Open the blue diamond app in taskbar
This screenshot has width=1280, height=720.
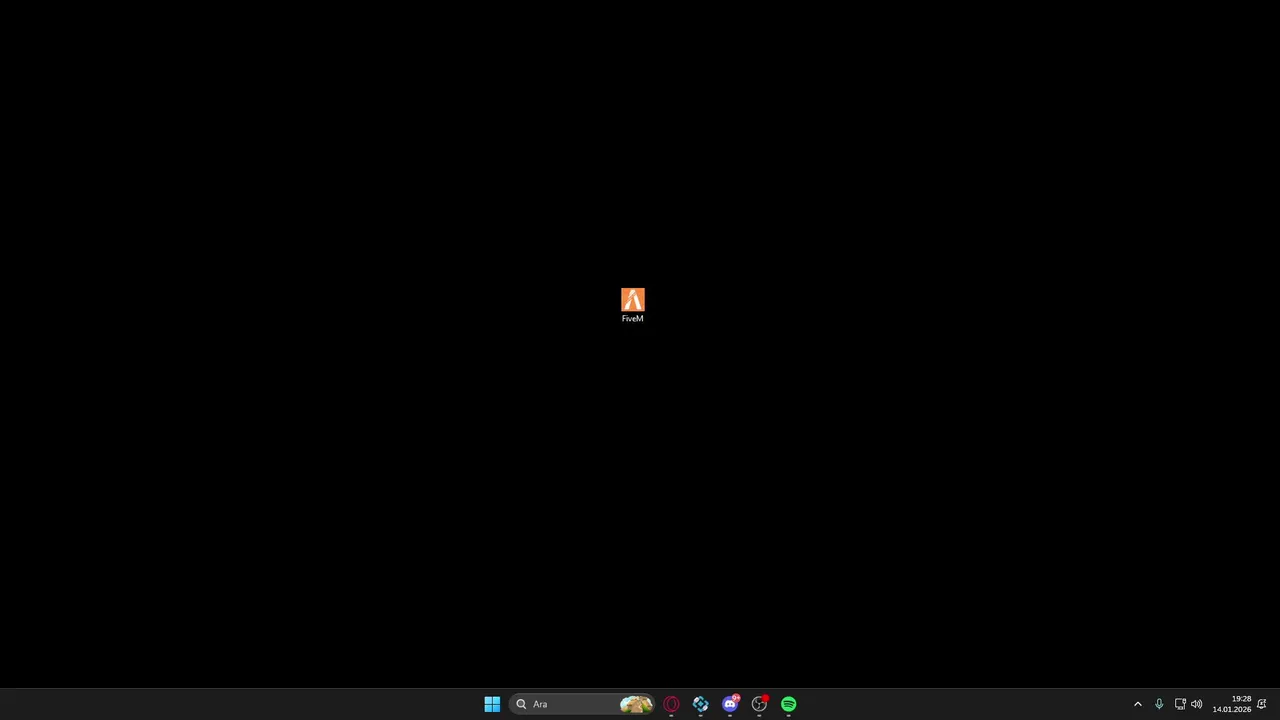(x=700, y=704)
